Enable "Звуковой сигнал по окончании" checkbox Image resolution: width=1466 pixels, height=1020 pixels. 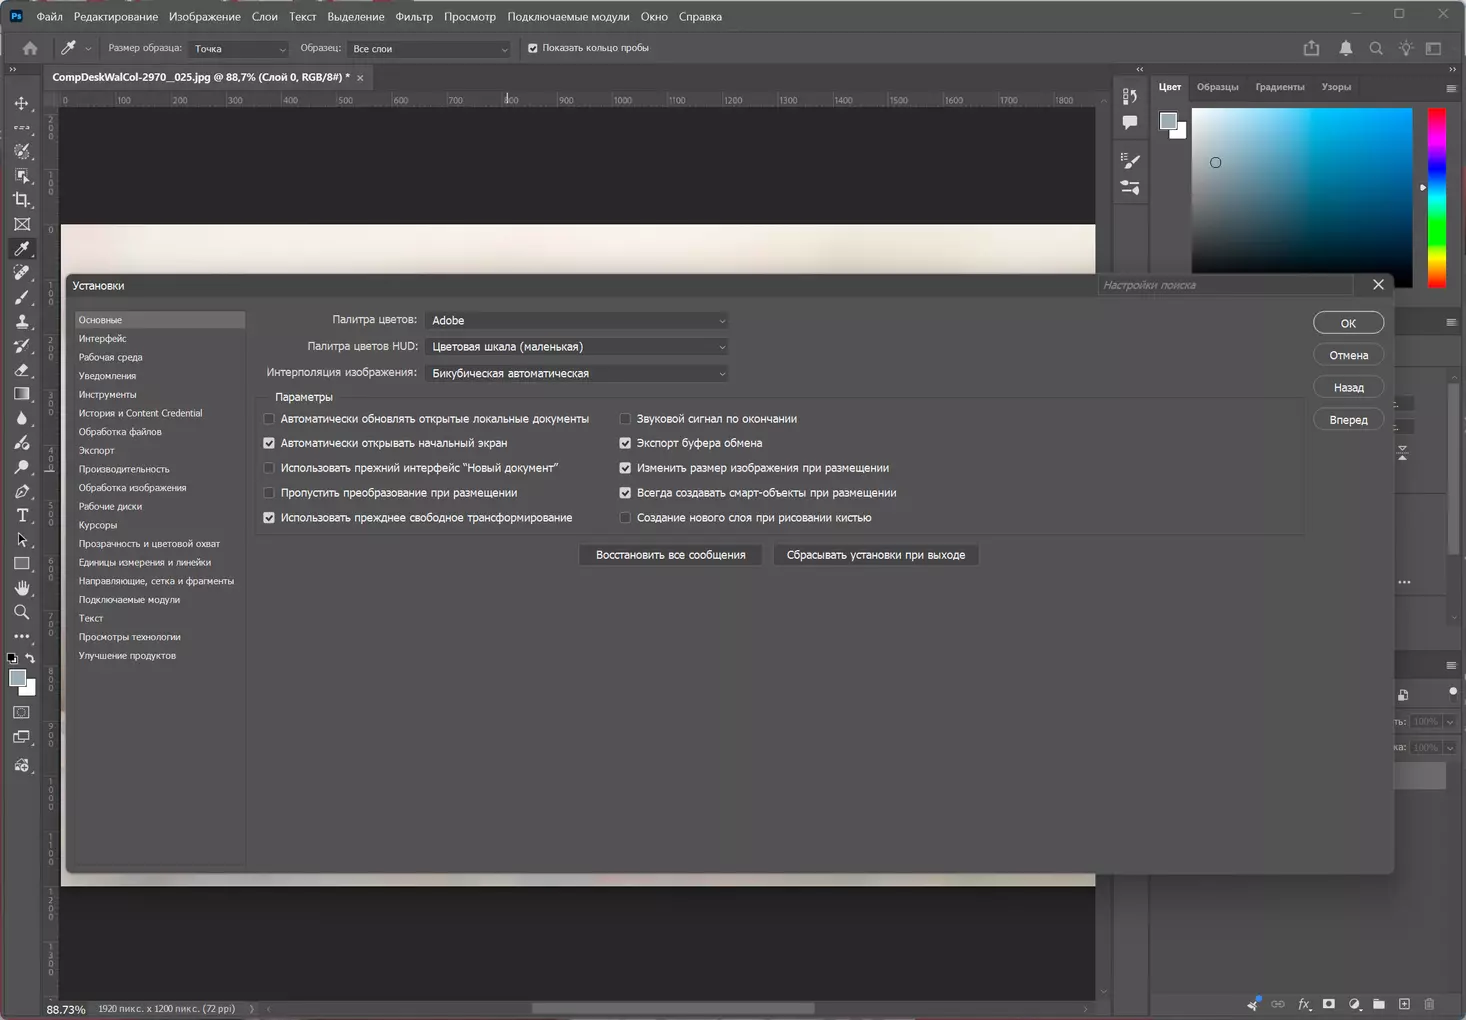pos(625,419)
